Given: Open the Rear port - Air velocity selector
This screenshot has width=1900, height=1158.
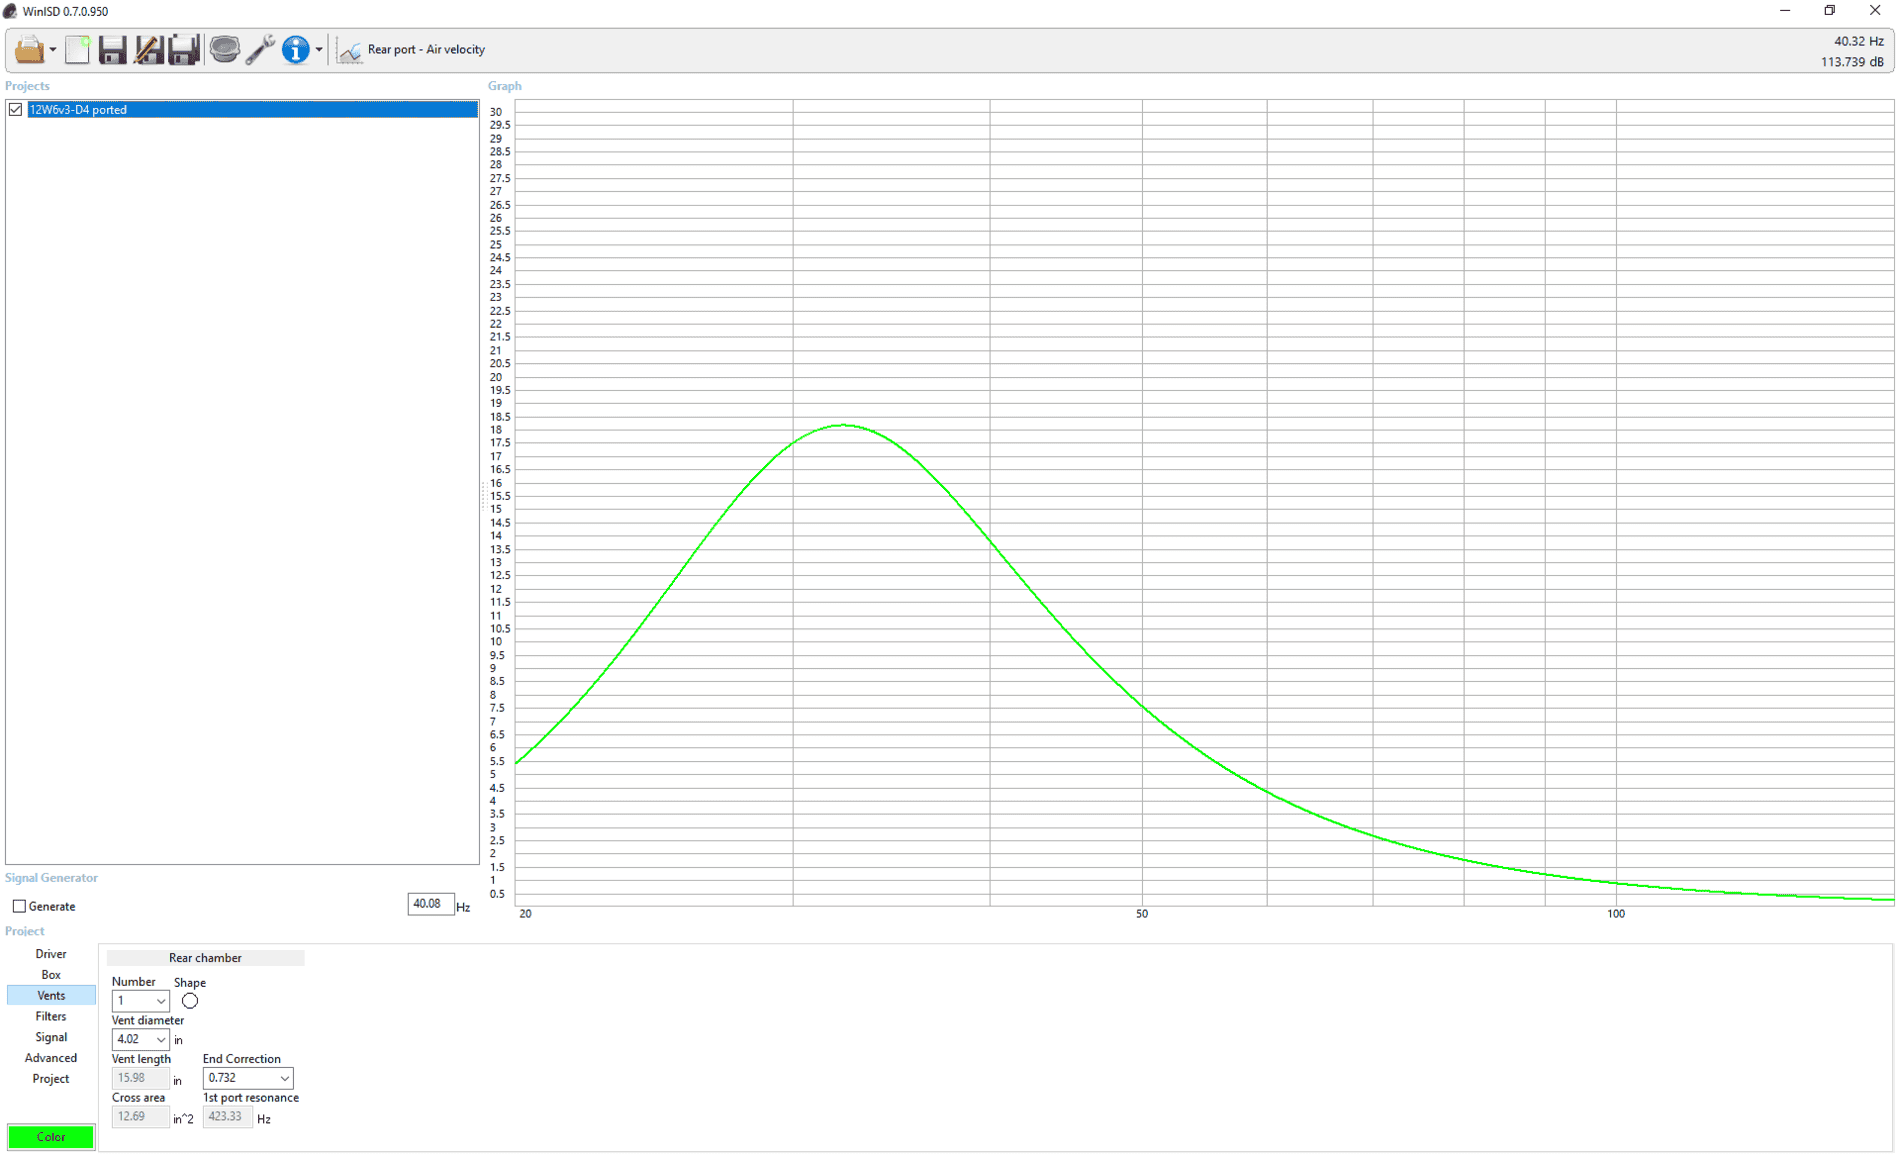Looking at the screenshot, I should (412, 49).
